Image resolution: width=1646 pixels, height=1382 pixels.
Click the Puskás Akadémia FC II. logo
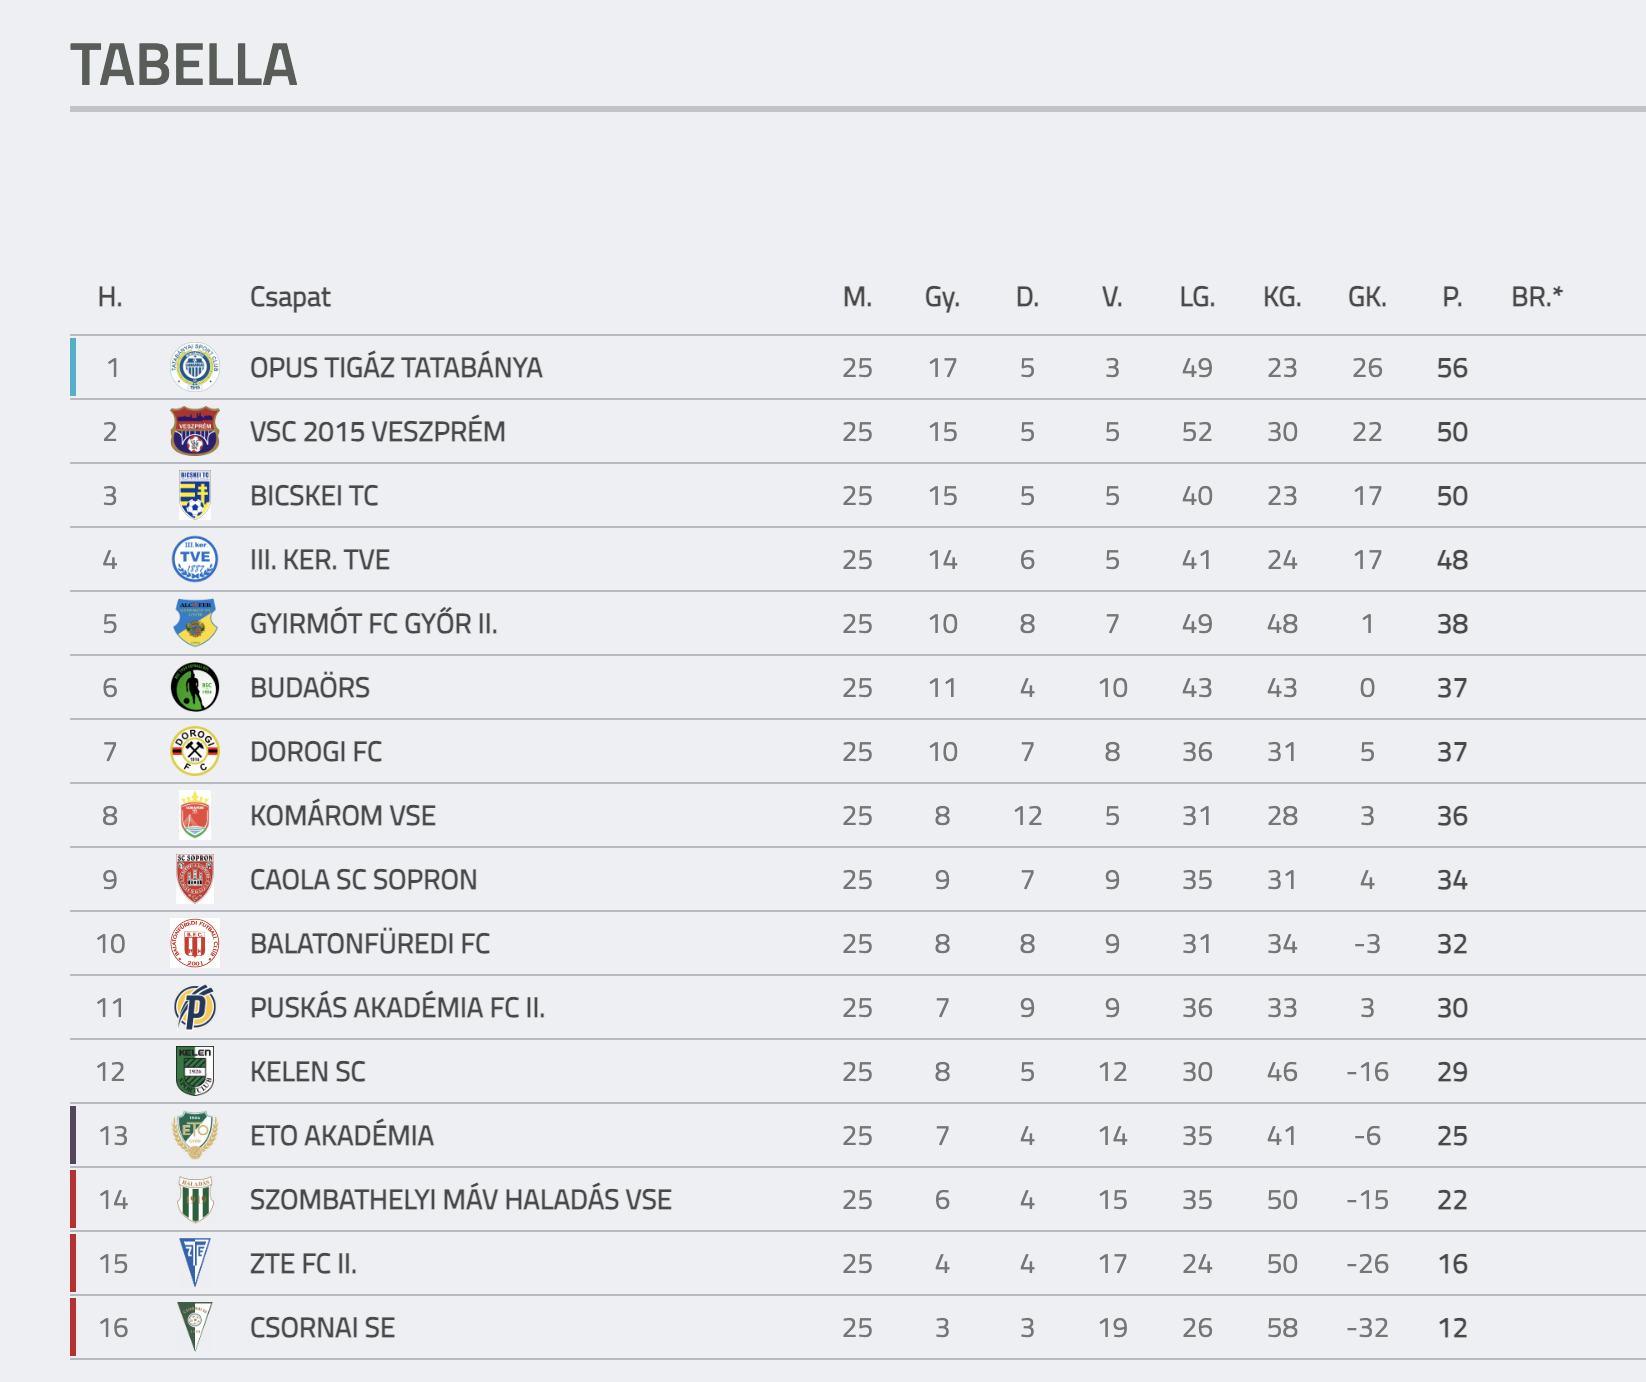[195, 1008]
